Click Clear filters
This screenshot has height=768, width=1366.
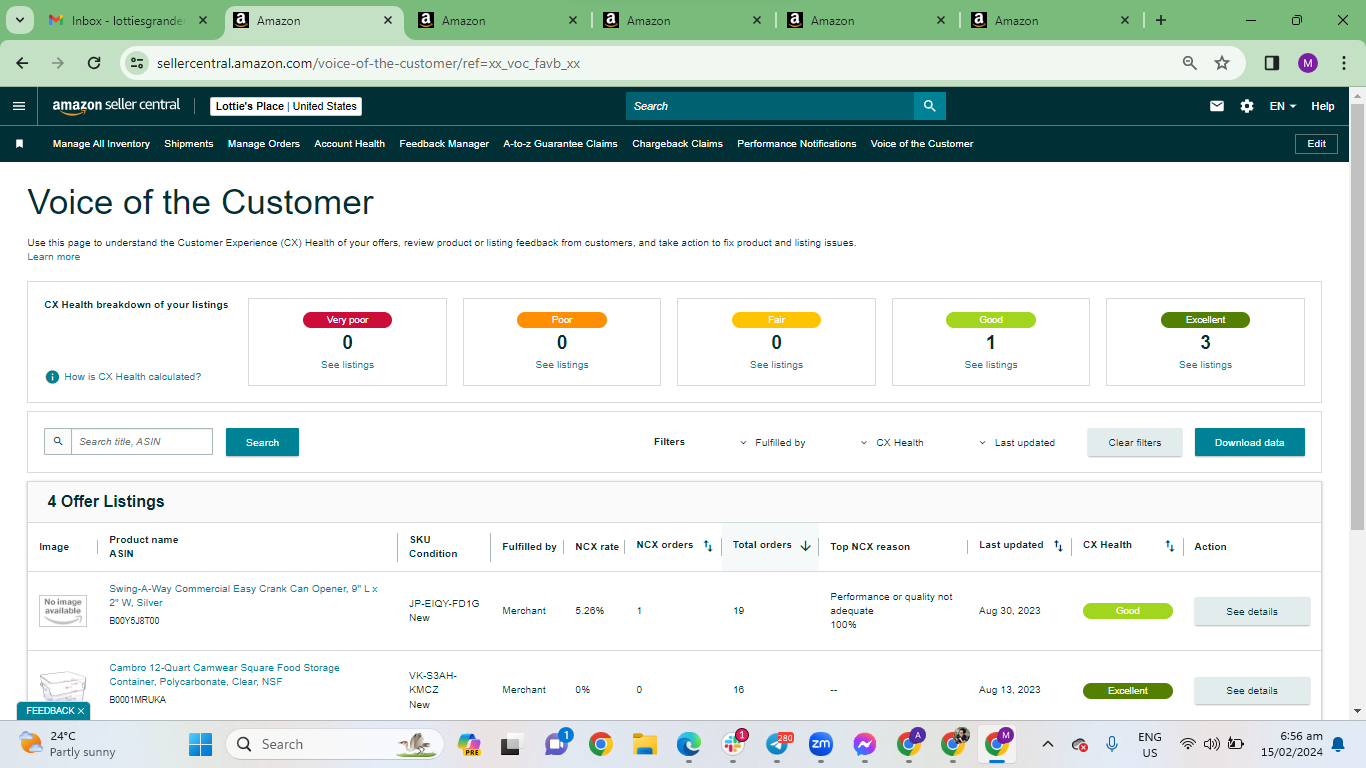1135,443
